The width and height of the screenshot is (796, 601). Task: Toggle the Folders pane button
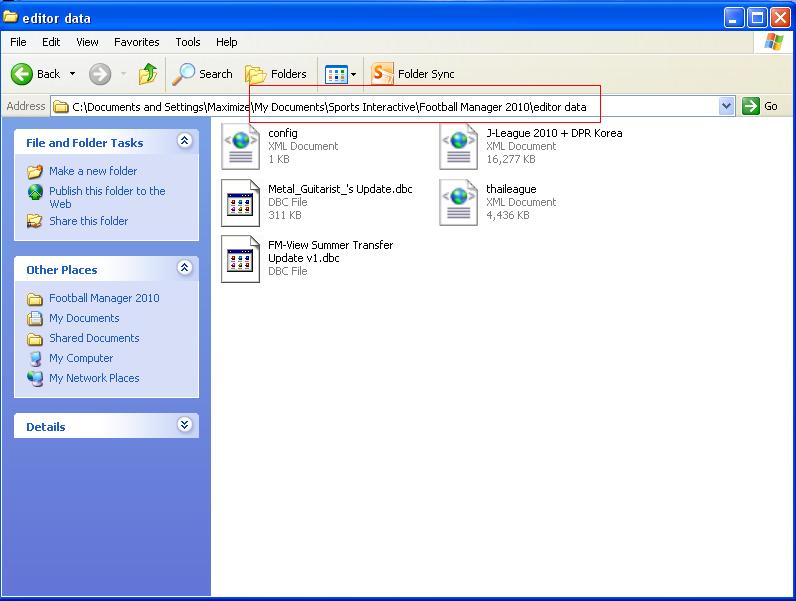[x=276, y=74]
